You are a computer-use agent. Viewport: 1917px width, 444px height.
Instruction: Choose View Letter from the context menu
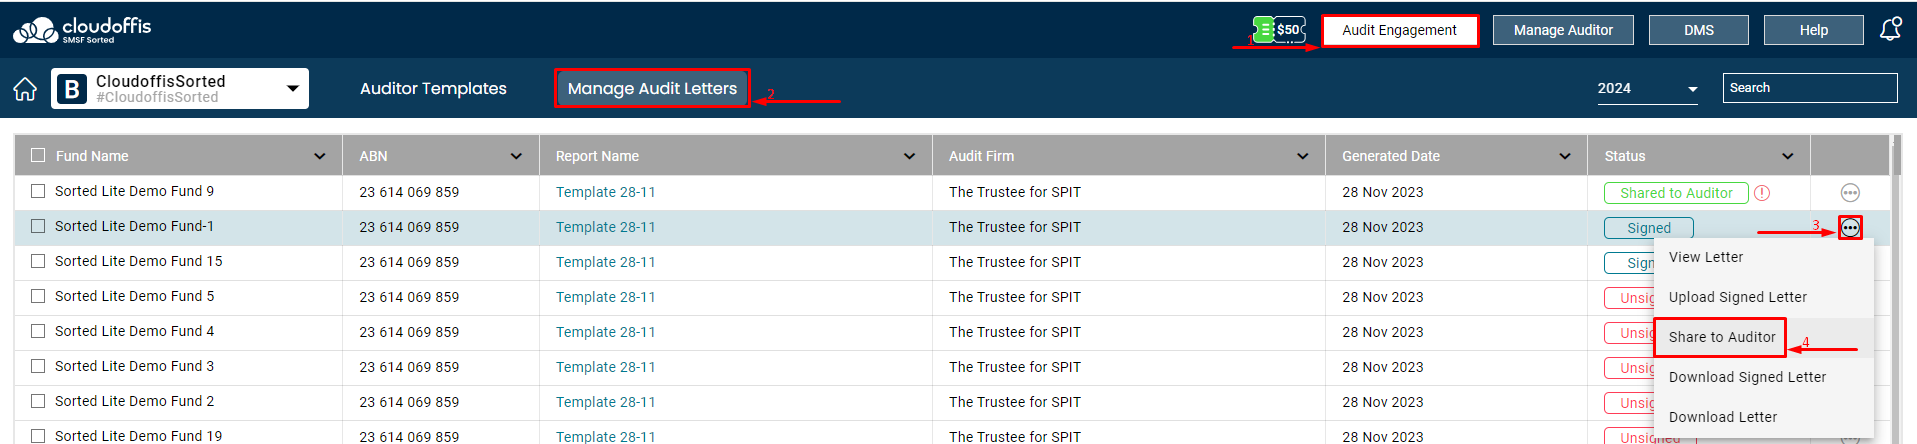click(x=1764, y=257)
